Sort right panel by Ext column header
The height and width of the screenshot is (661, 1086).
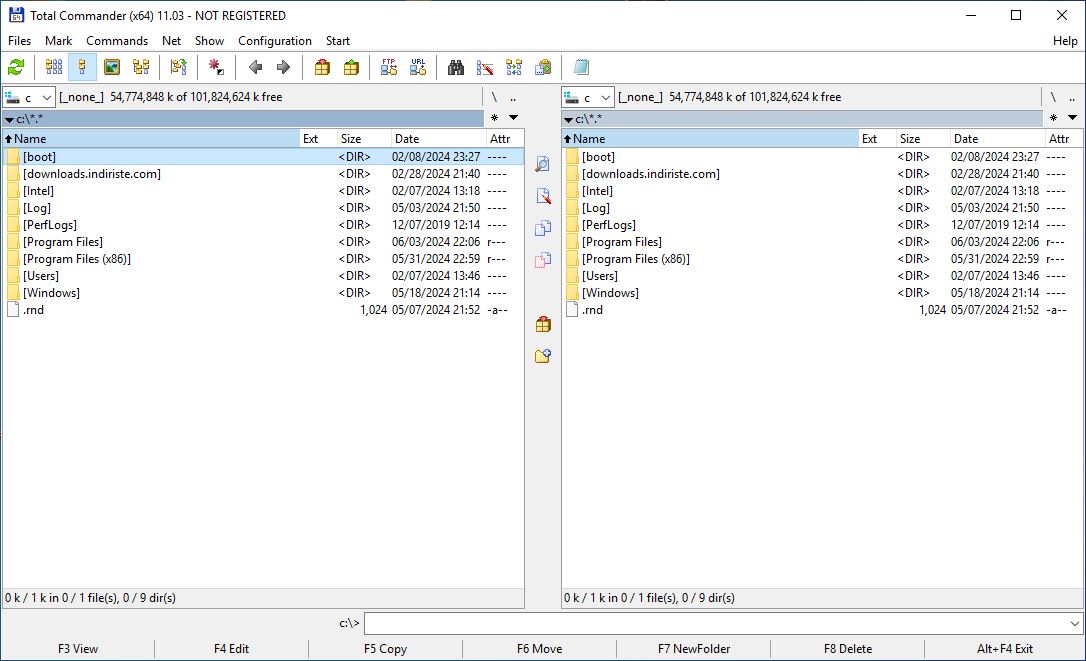[x=877, y=139]
